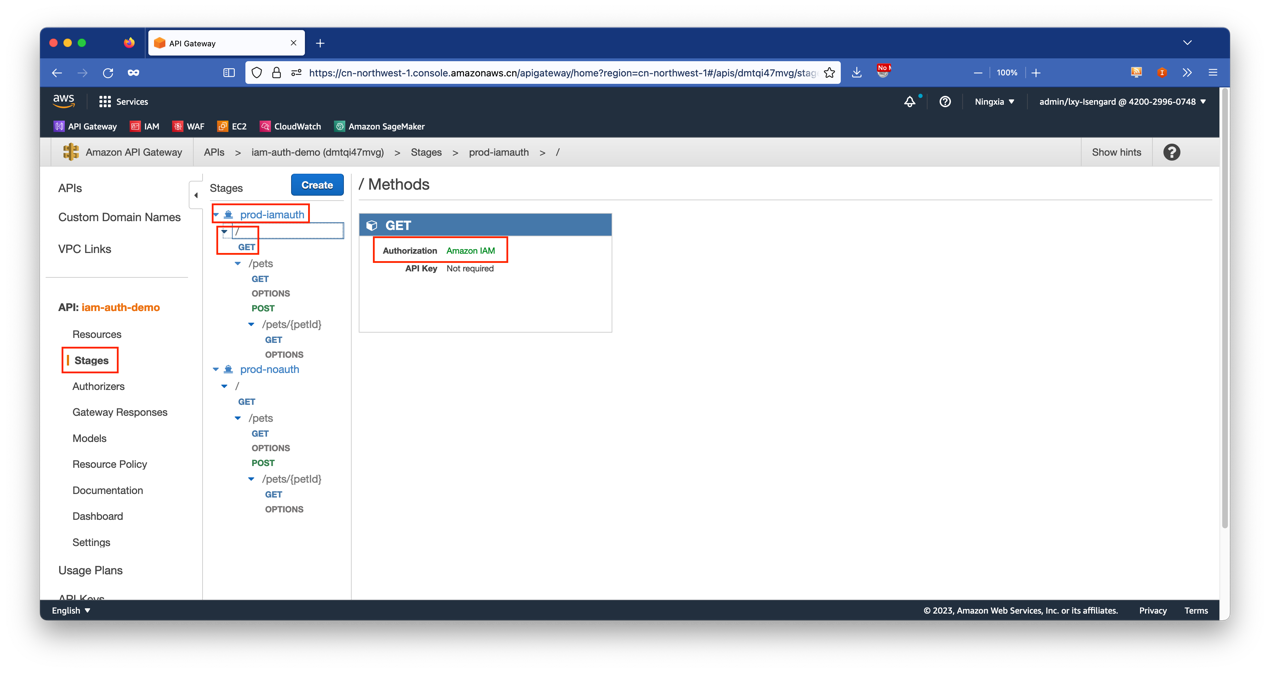Viewport: 1270px width, 673px height.
Task: Open the APIs breadcrumb link
Action: click(x=214, y=153)
